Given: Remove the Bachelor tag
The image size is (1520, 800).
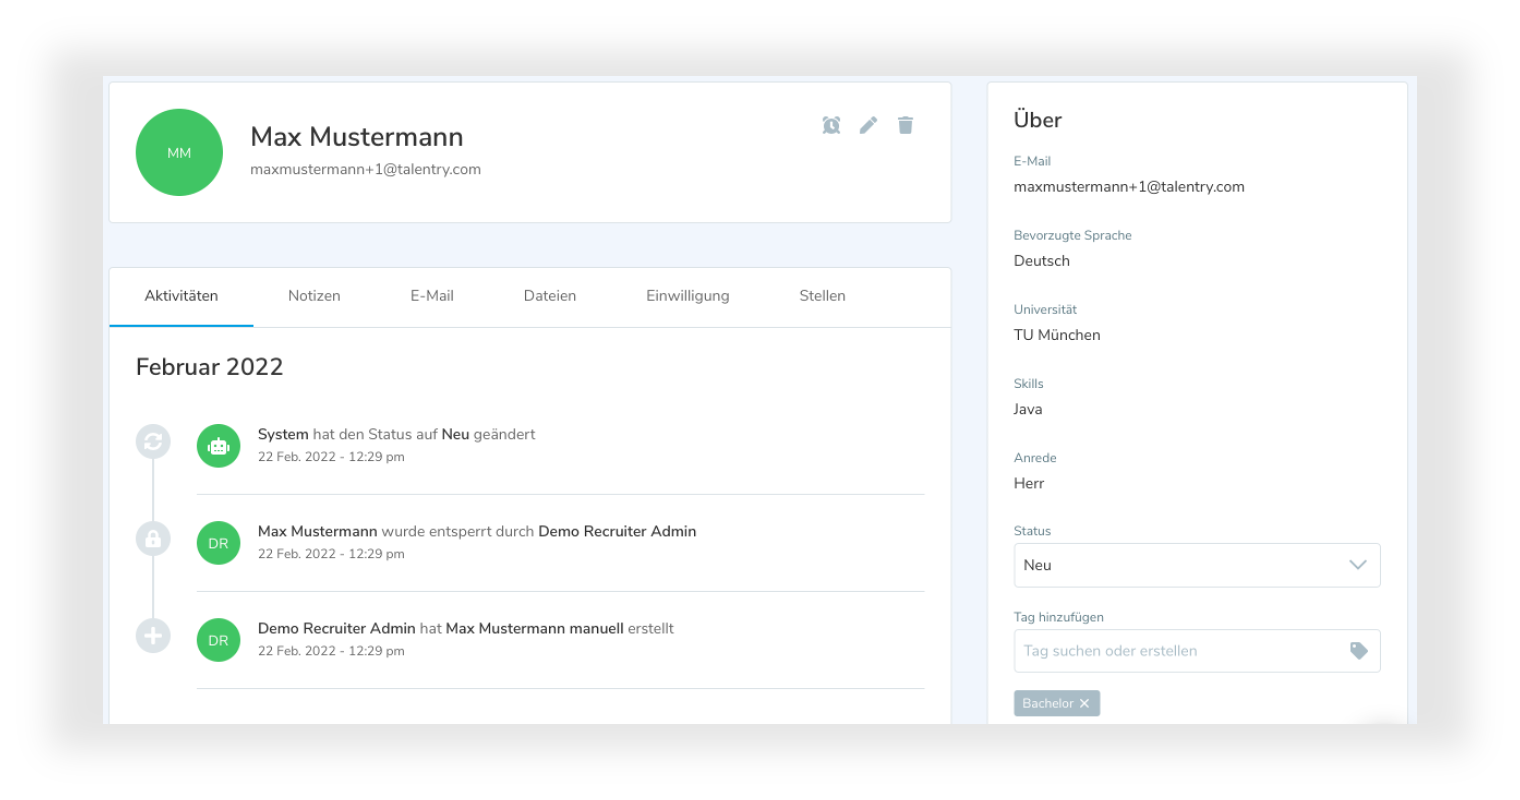Looking at the screenshot, I should (x=1084, y=704).
